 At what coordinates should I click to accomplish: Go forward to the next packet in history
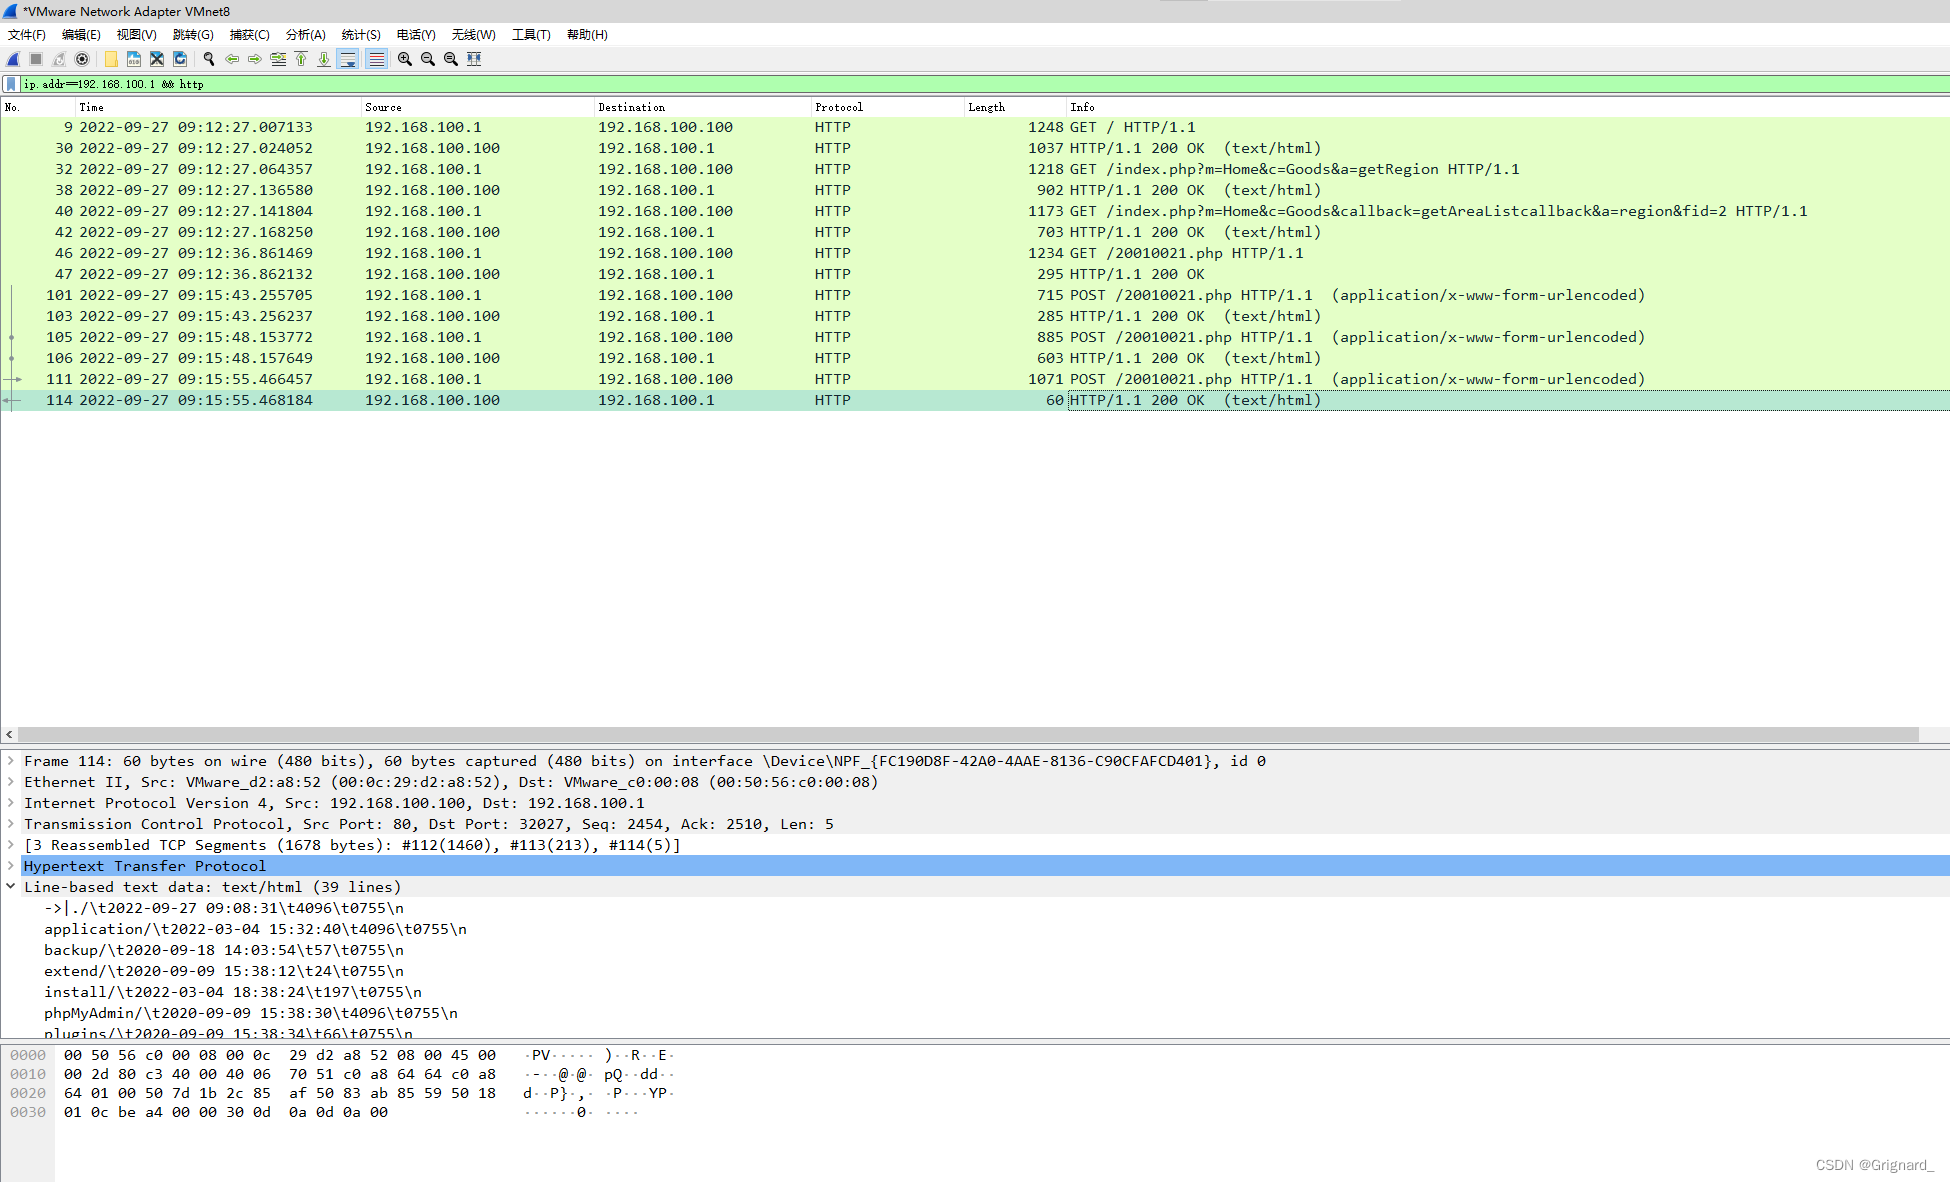pyautogui.click(x=255, y=59)
